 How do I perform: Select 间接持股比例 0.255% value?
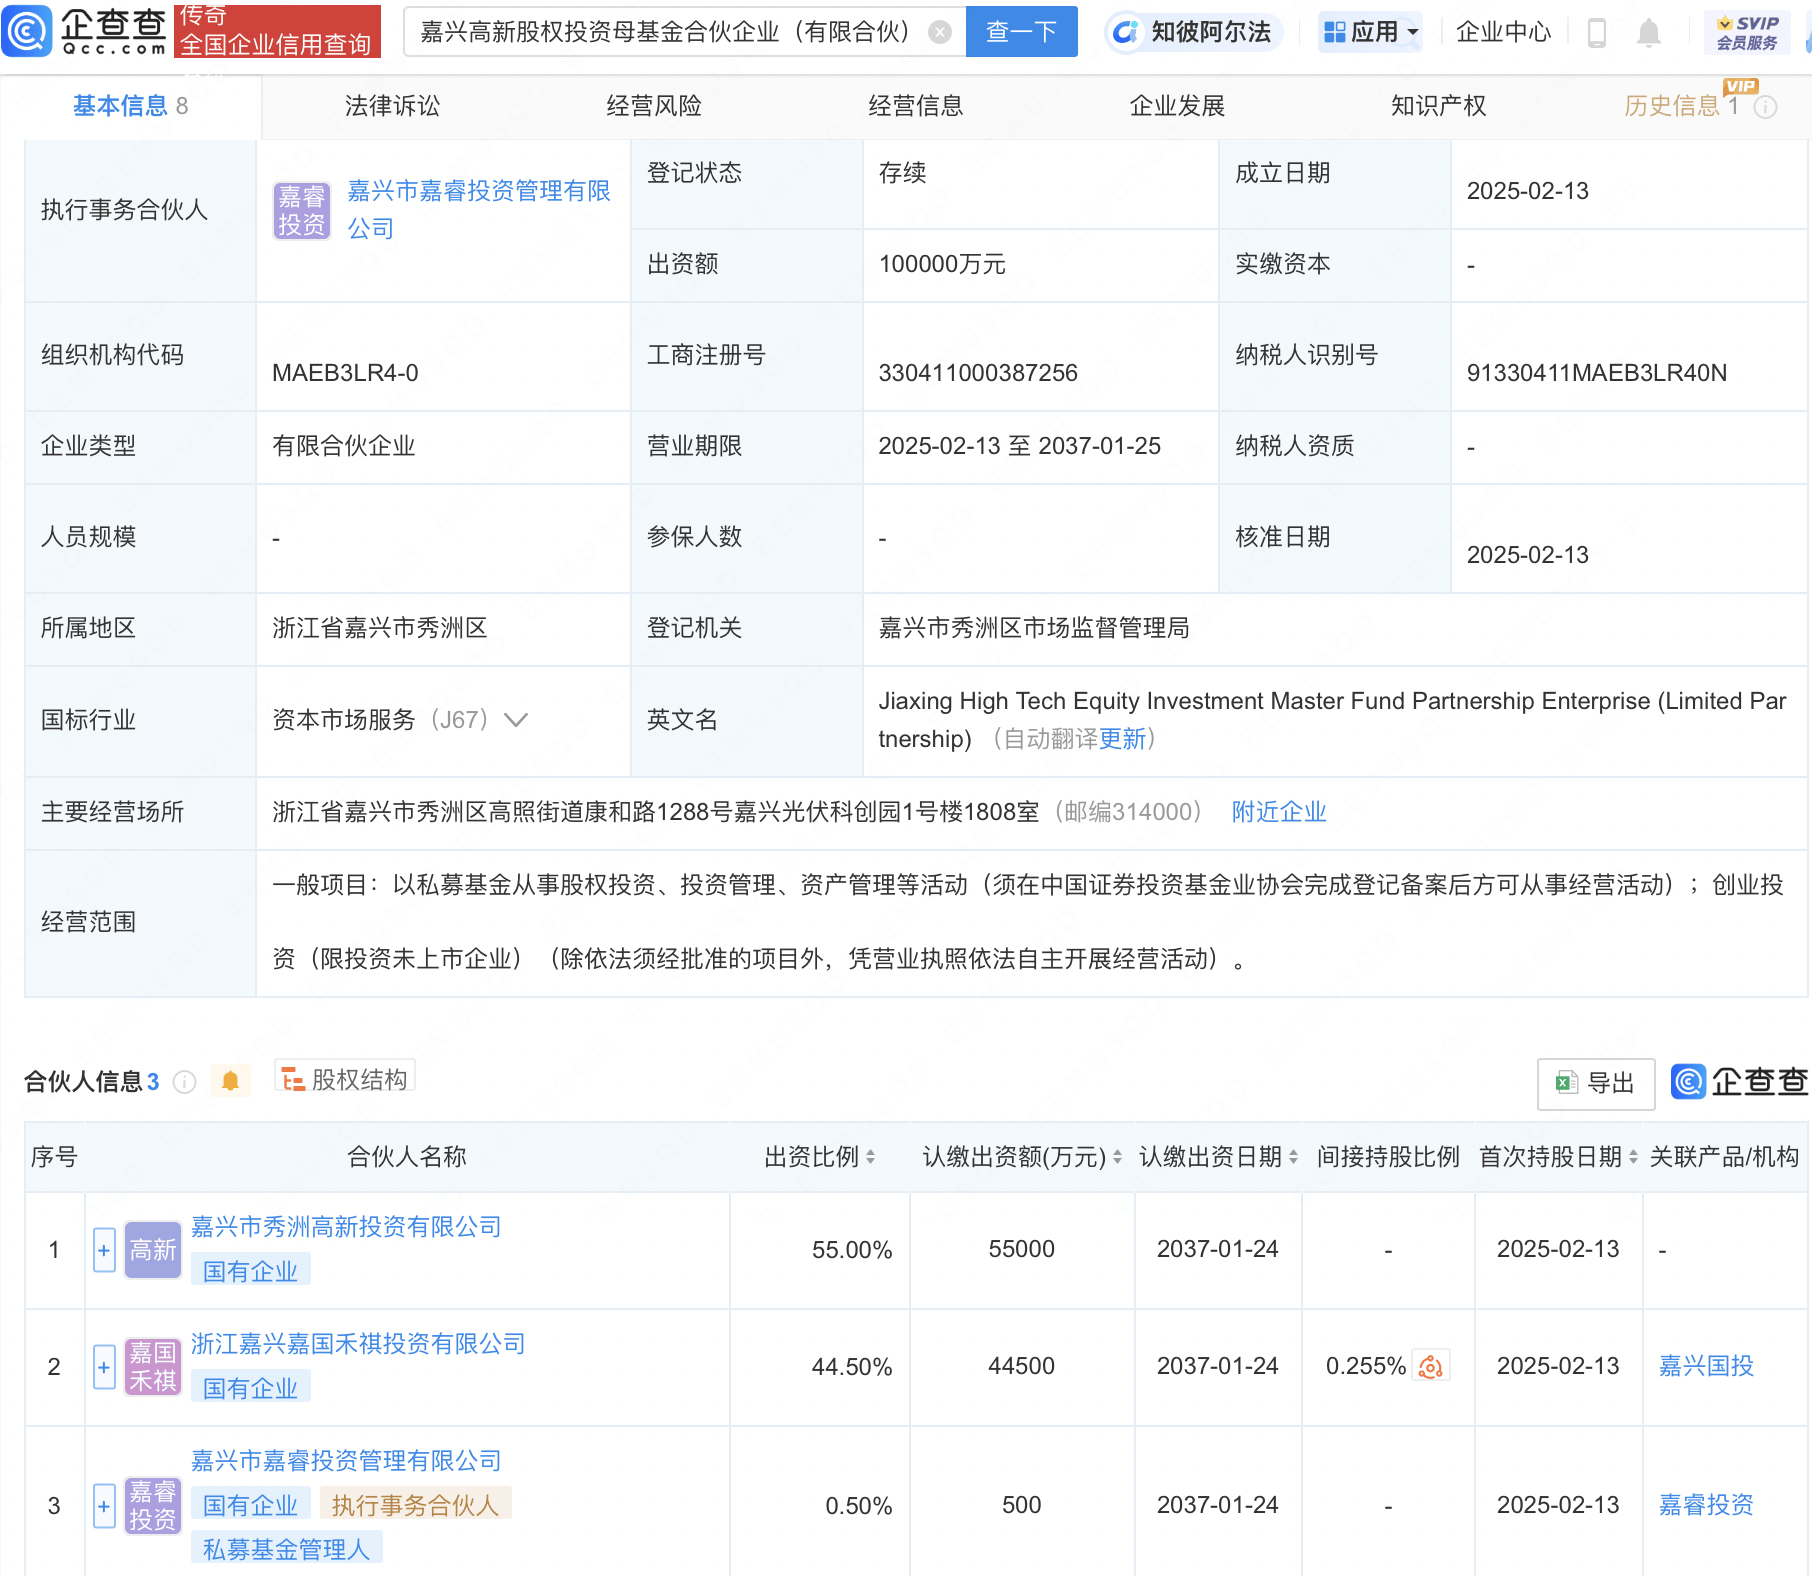(x=1365, y=1366)
